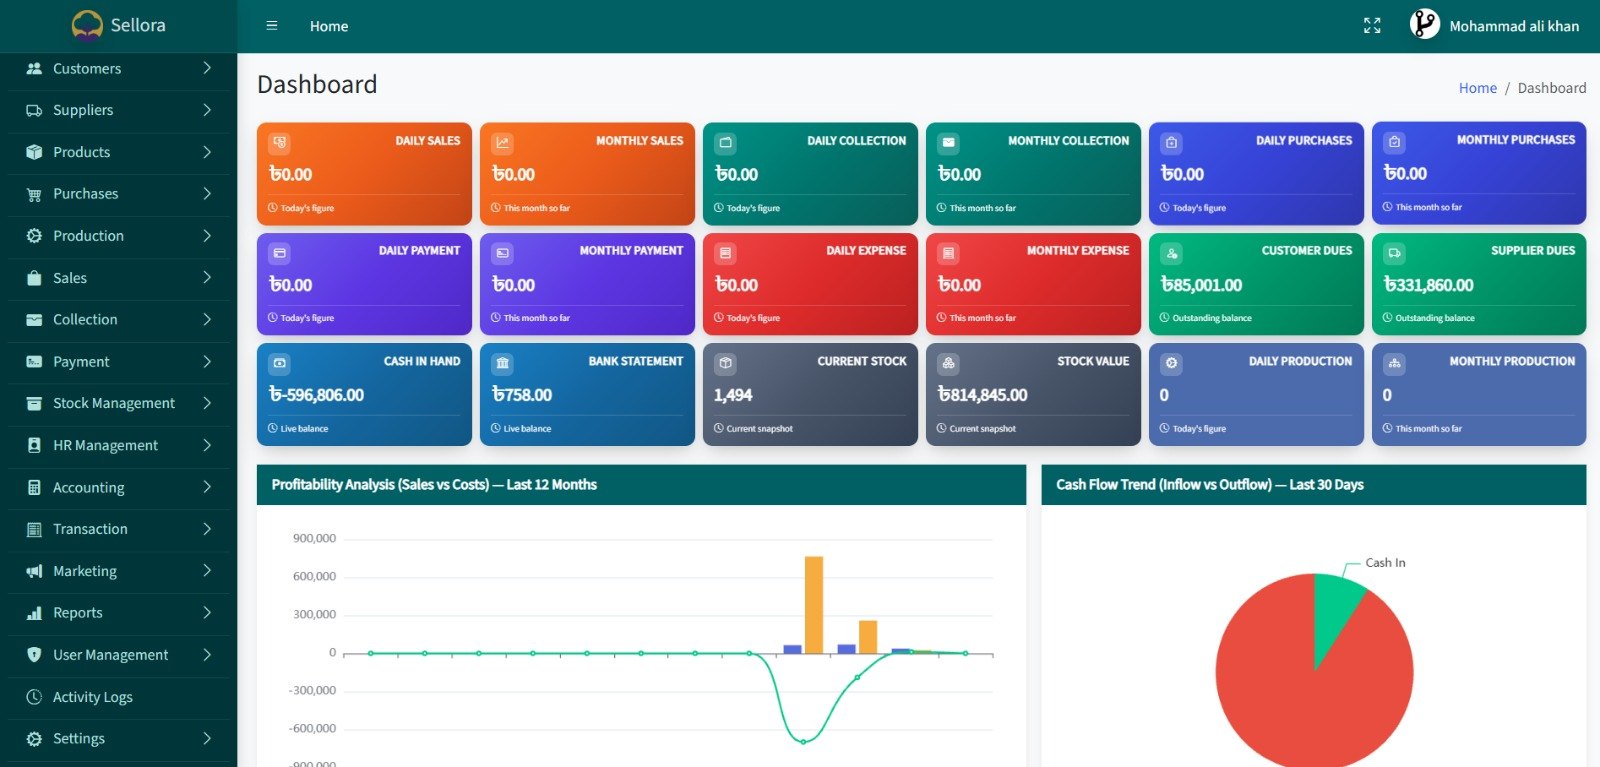Expand the Reports menu chevron
The width and height of the screenshot is (1600, 767).
[x=207, y=613]
